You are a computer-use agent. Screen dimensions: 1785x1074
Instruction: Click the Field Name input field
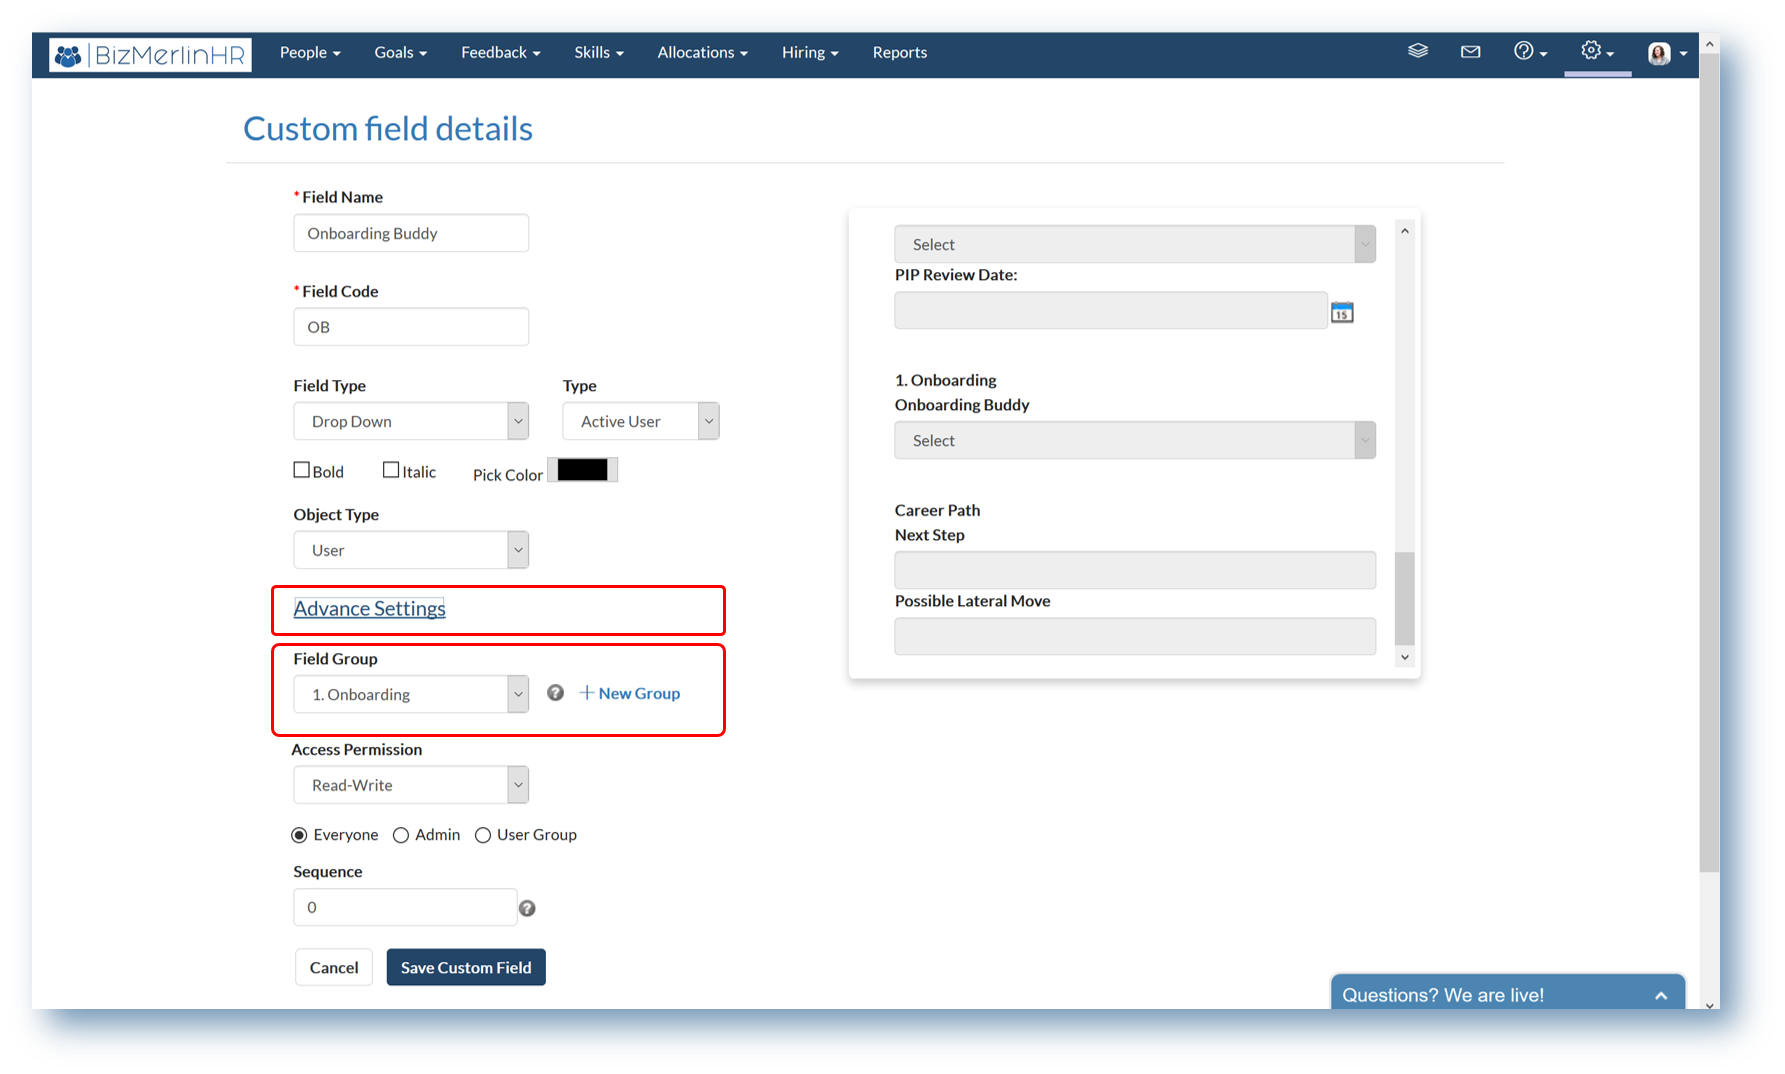pos(410,233)
